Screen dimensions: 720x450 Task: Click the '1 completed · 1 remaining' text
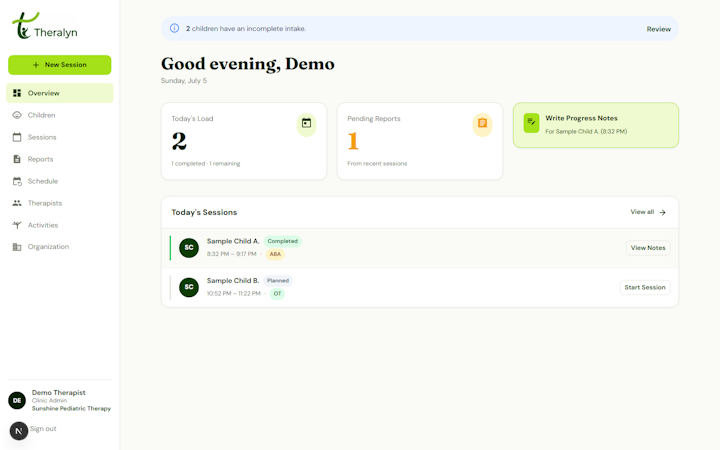pos(206,163)
